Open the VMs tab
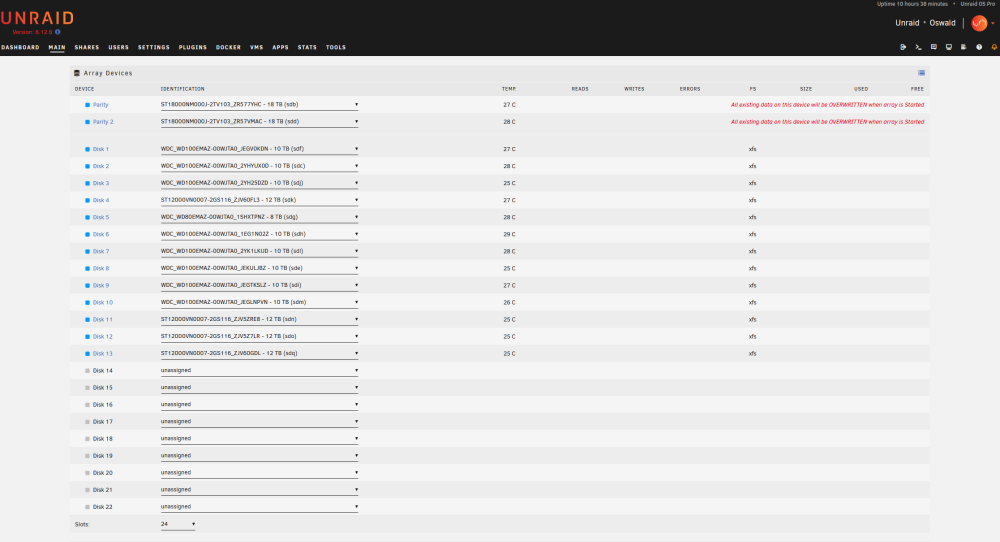Viewport: 1000px width, 542px height. [x=256, y=47]
